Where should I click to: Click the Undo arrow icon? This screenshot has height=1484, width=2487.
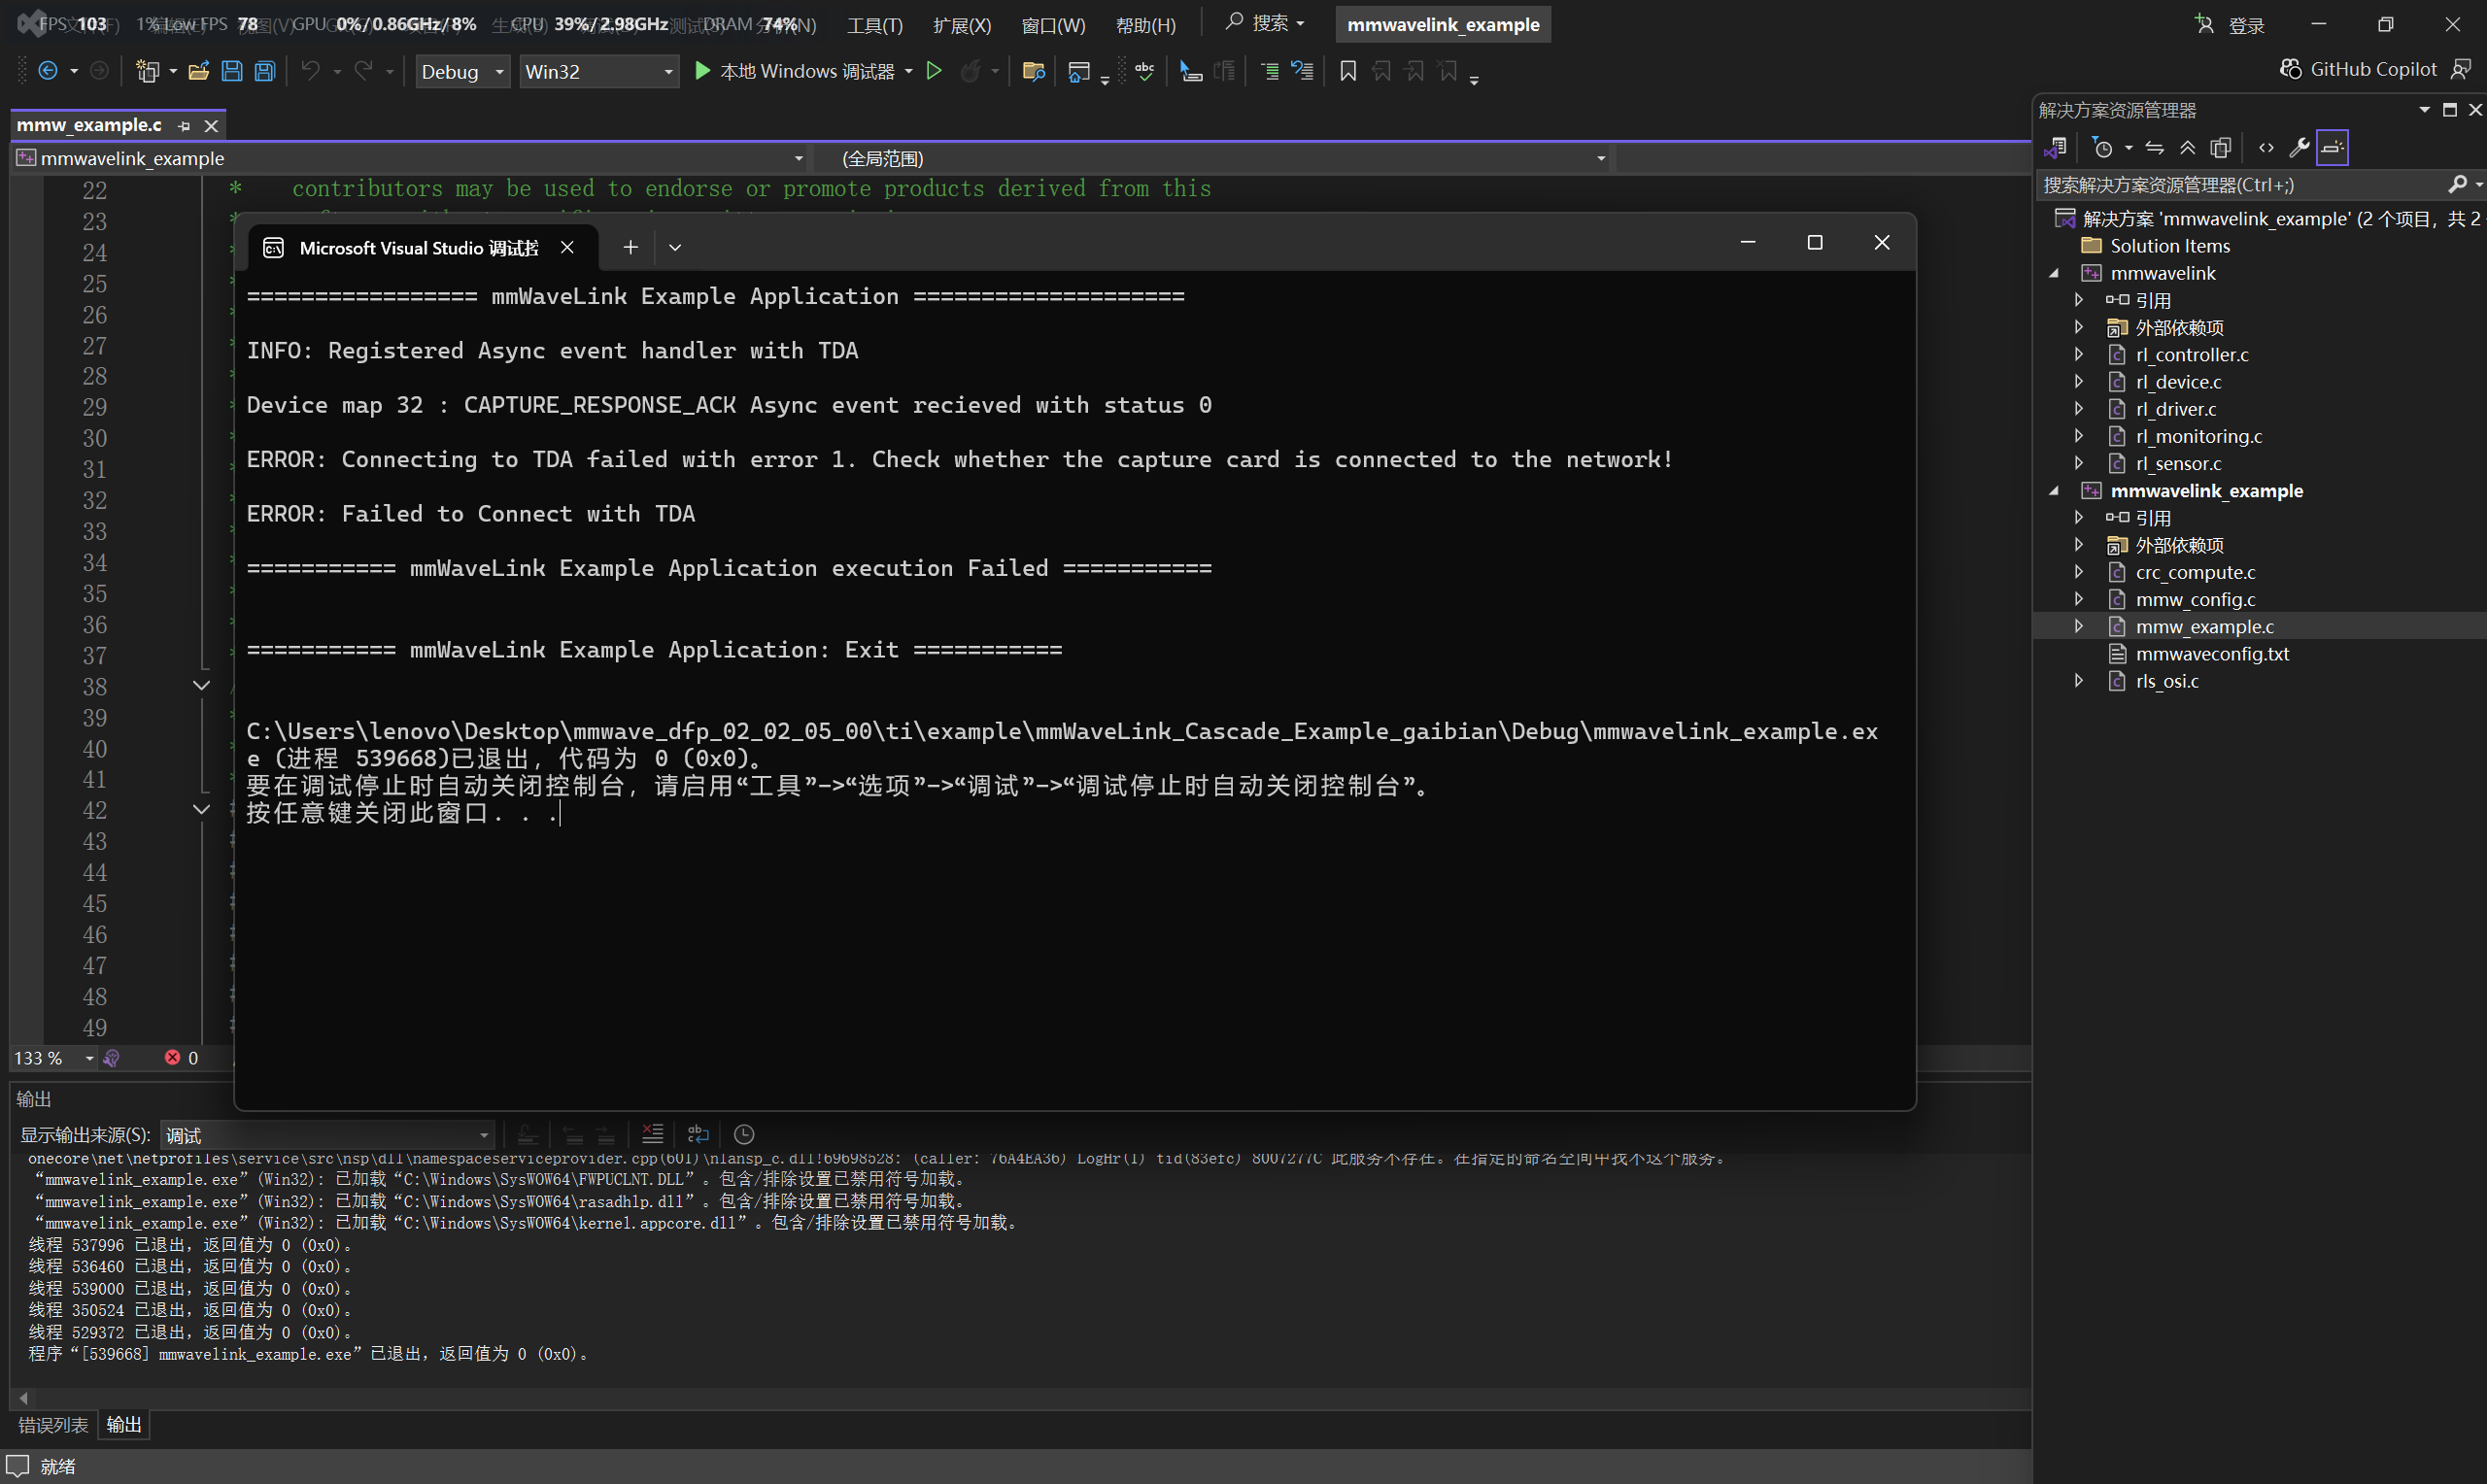point(311,71)
